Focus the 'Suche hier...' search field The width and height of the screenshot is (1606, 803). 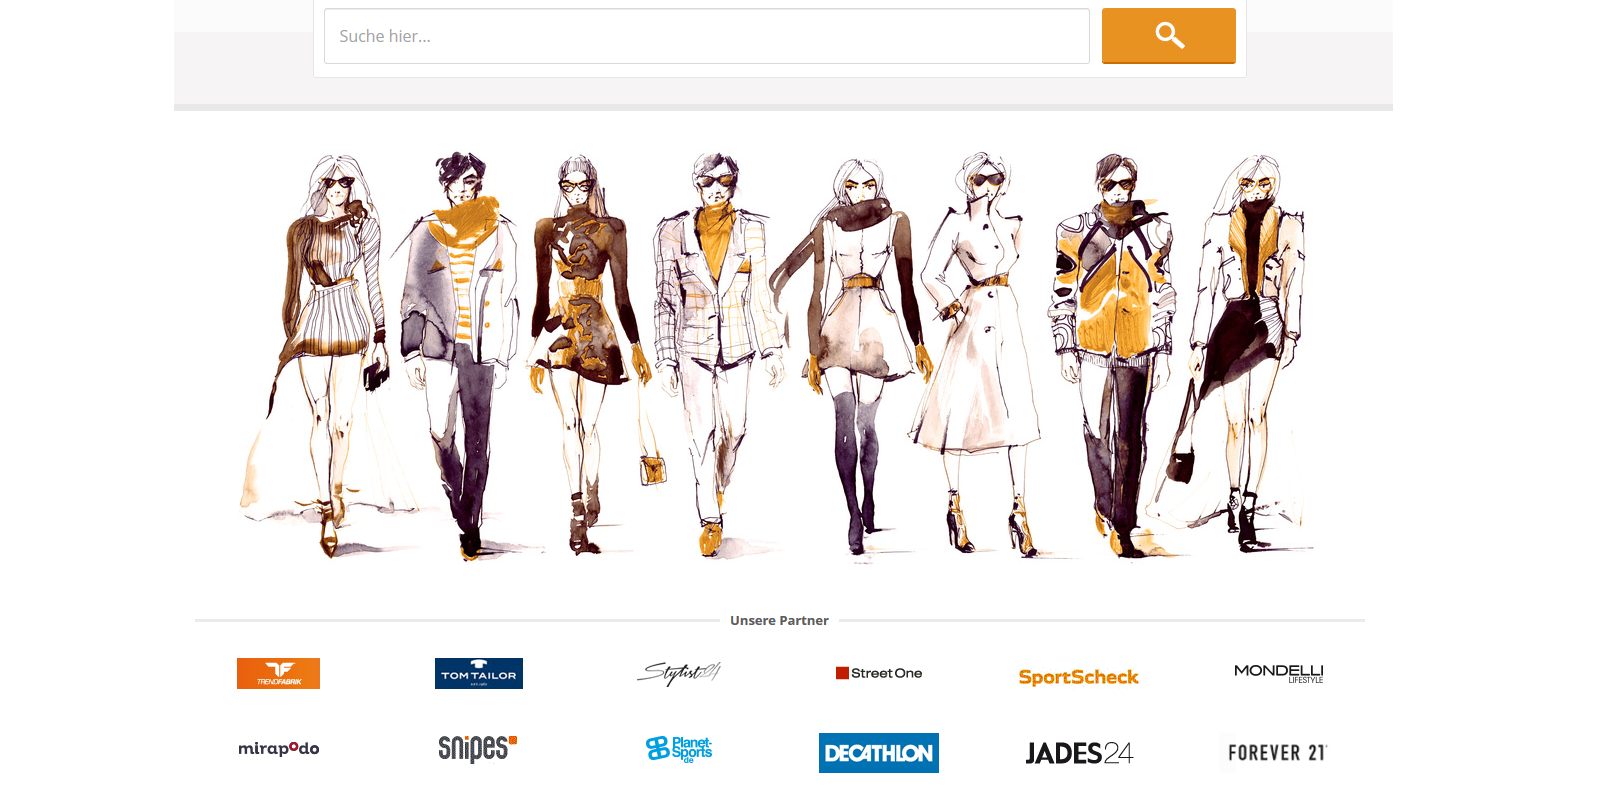pyautogui.click(x=706, y=36)
